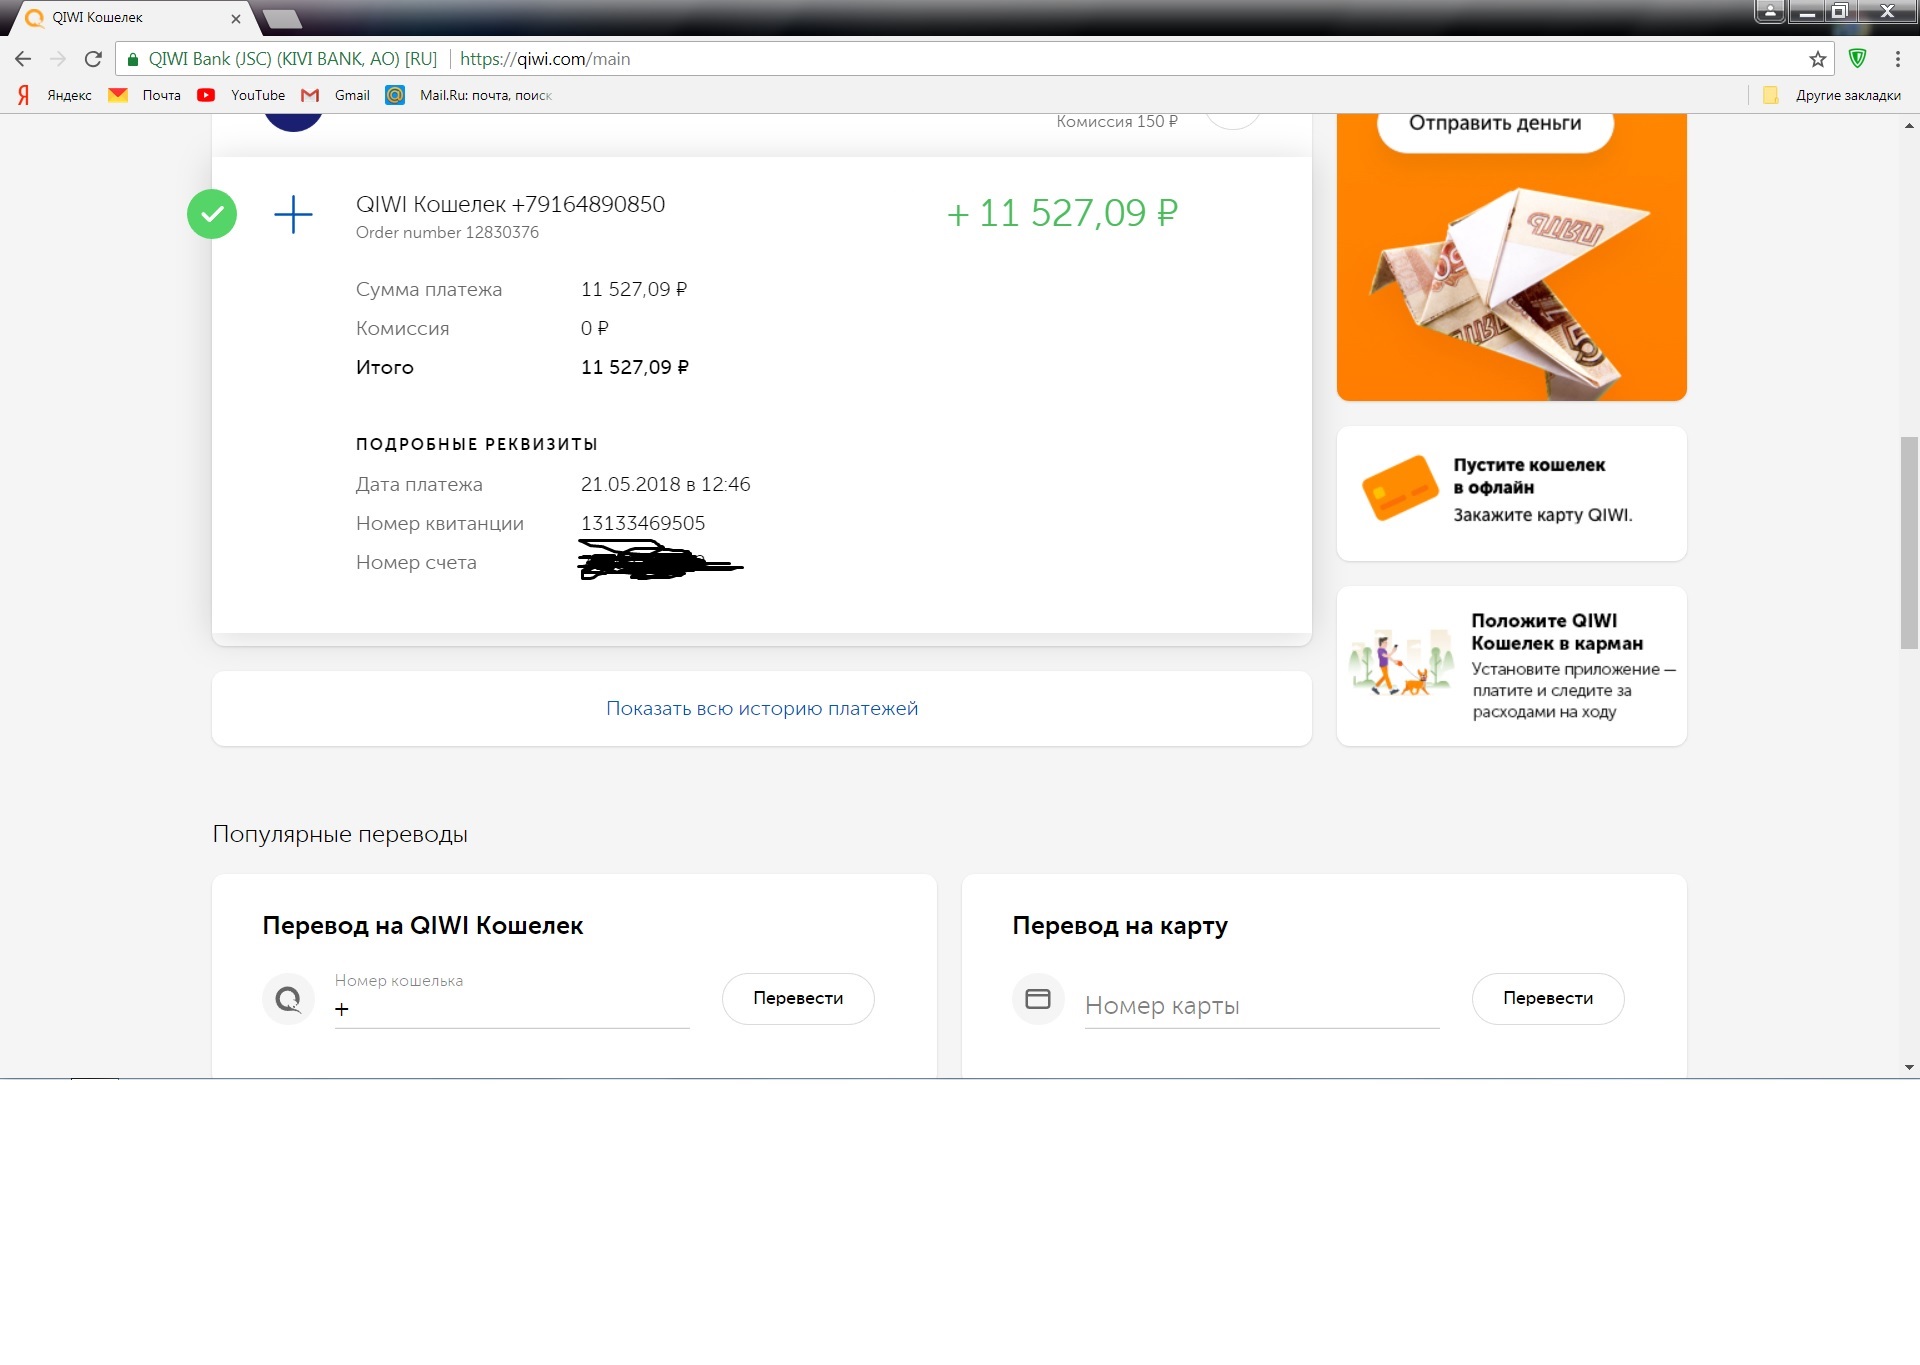Close the QIWI Кошелек tab
The image size is (1920, 1365).
pyautogui.click(x=236, y=18)
